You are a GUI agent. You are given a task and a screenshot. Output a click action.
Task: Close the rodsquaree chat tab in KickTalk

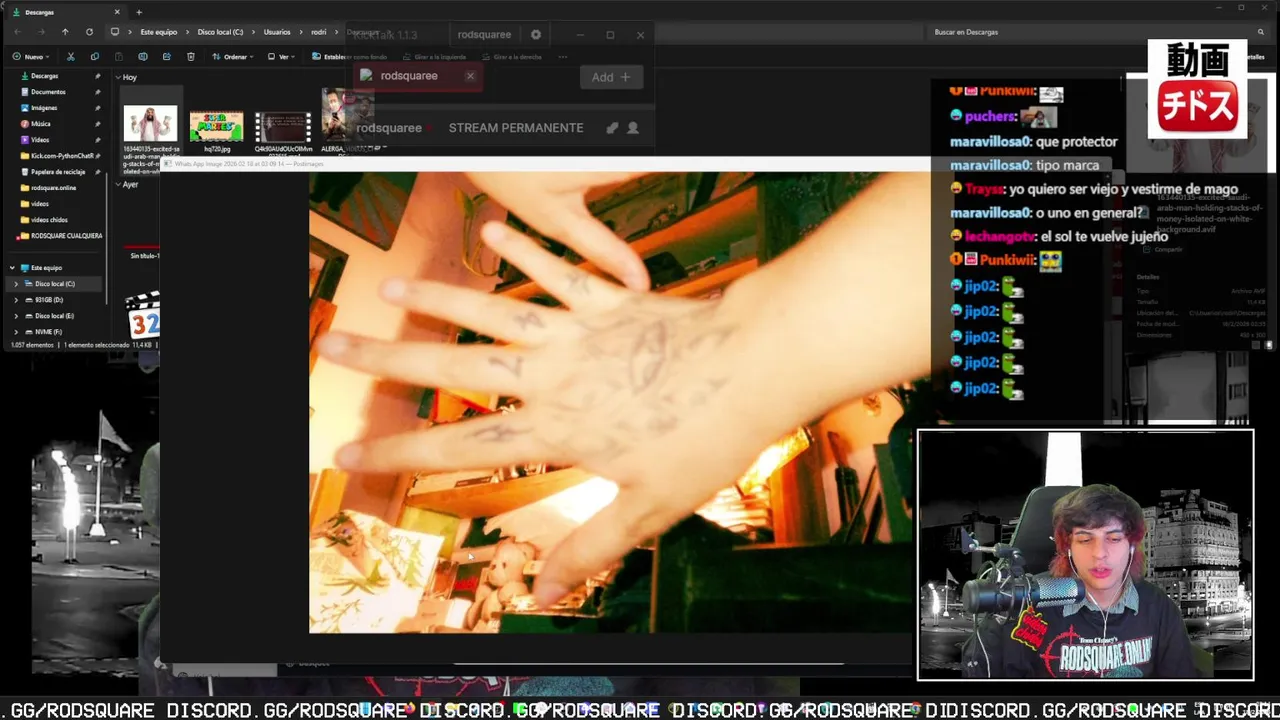(x=470, y=76)
